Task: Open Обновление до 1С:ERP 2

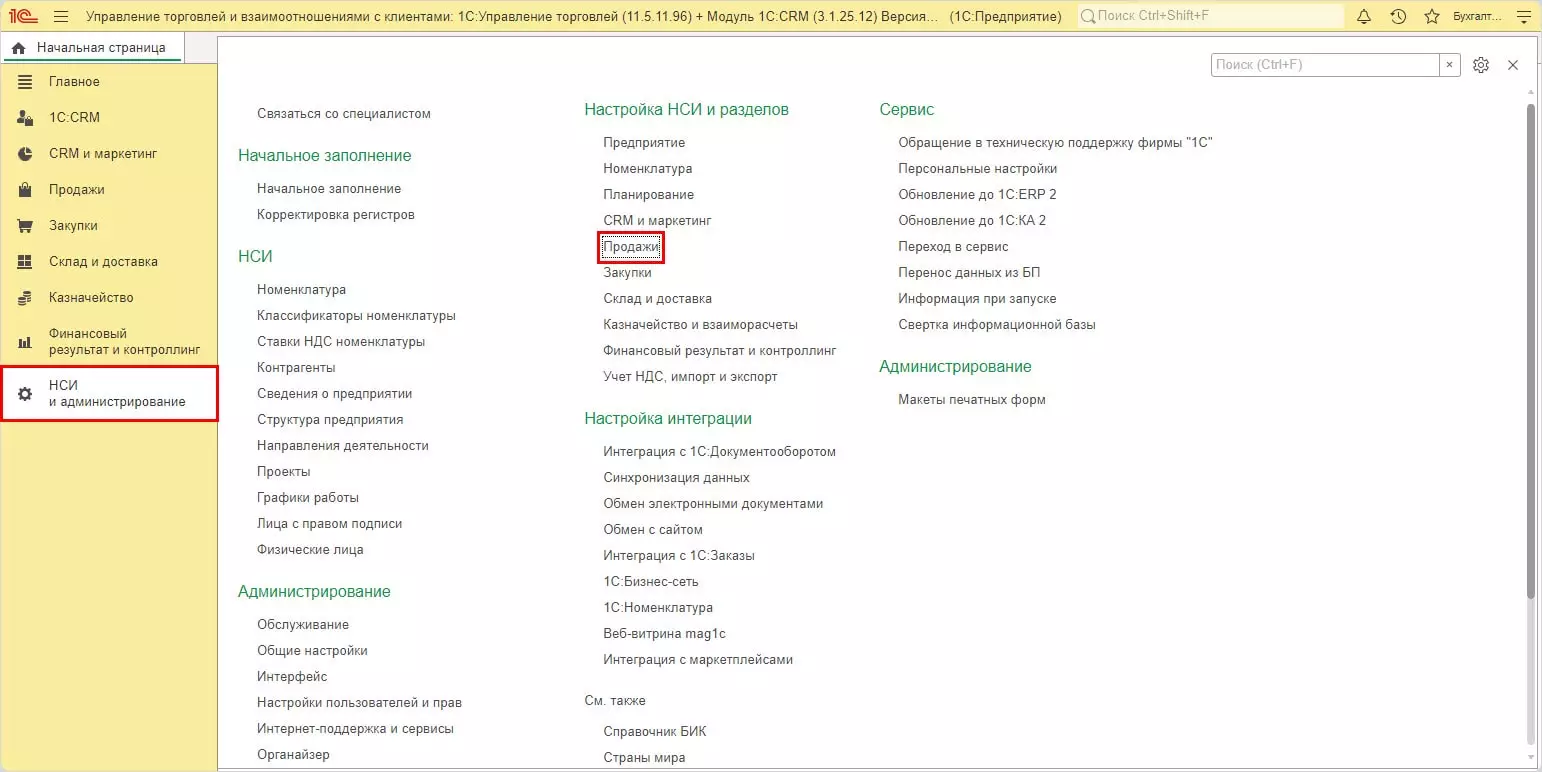Action: tap(977, 195)
